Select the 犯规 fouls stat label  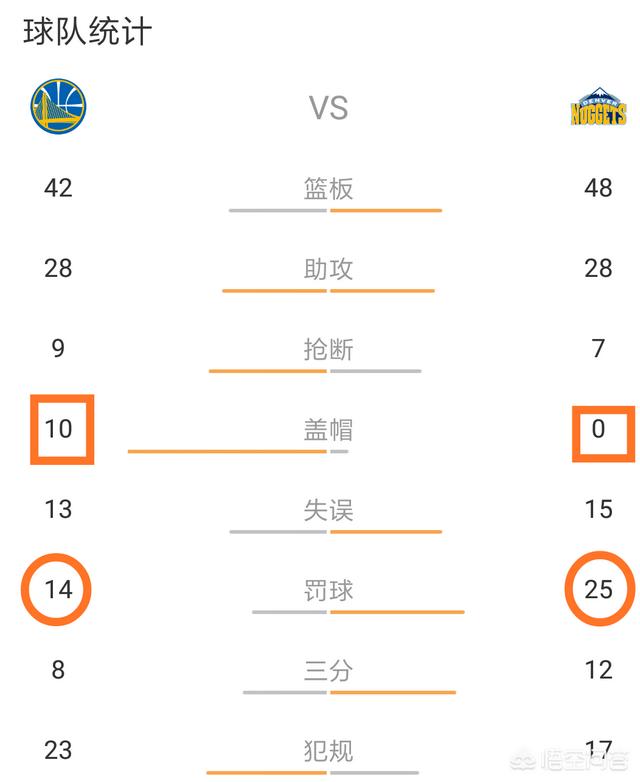point(328,751)
